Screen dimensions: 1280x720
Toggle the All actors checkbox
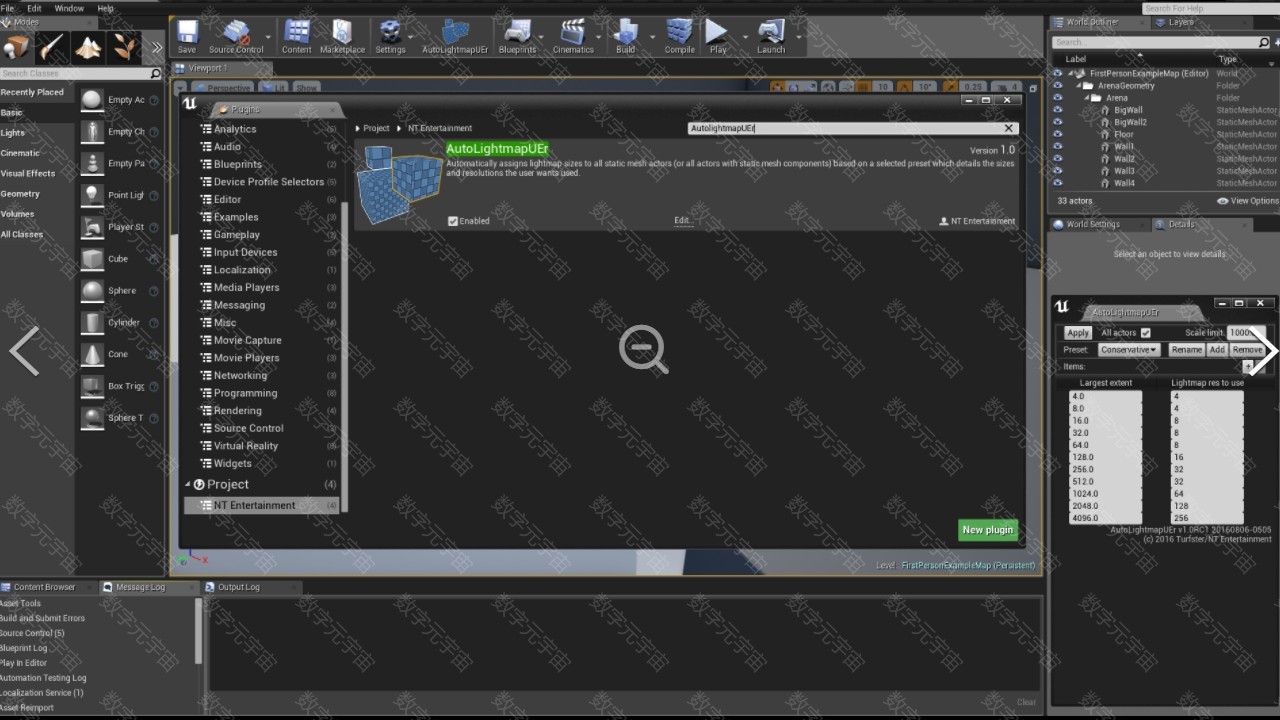click(1146, 333)
